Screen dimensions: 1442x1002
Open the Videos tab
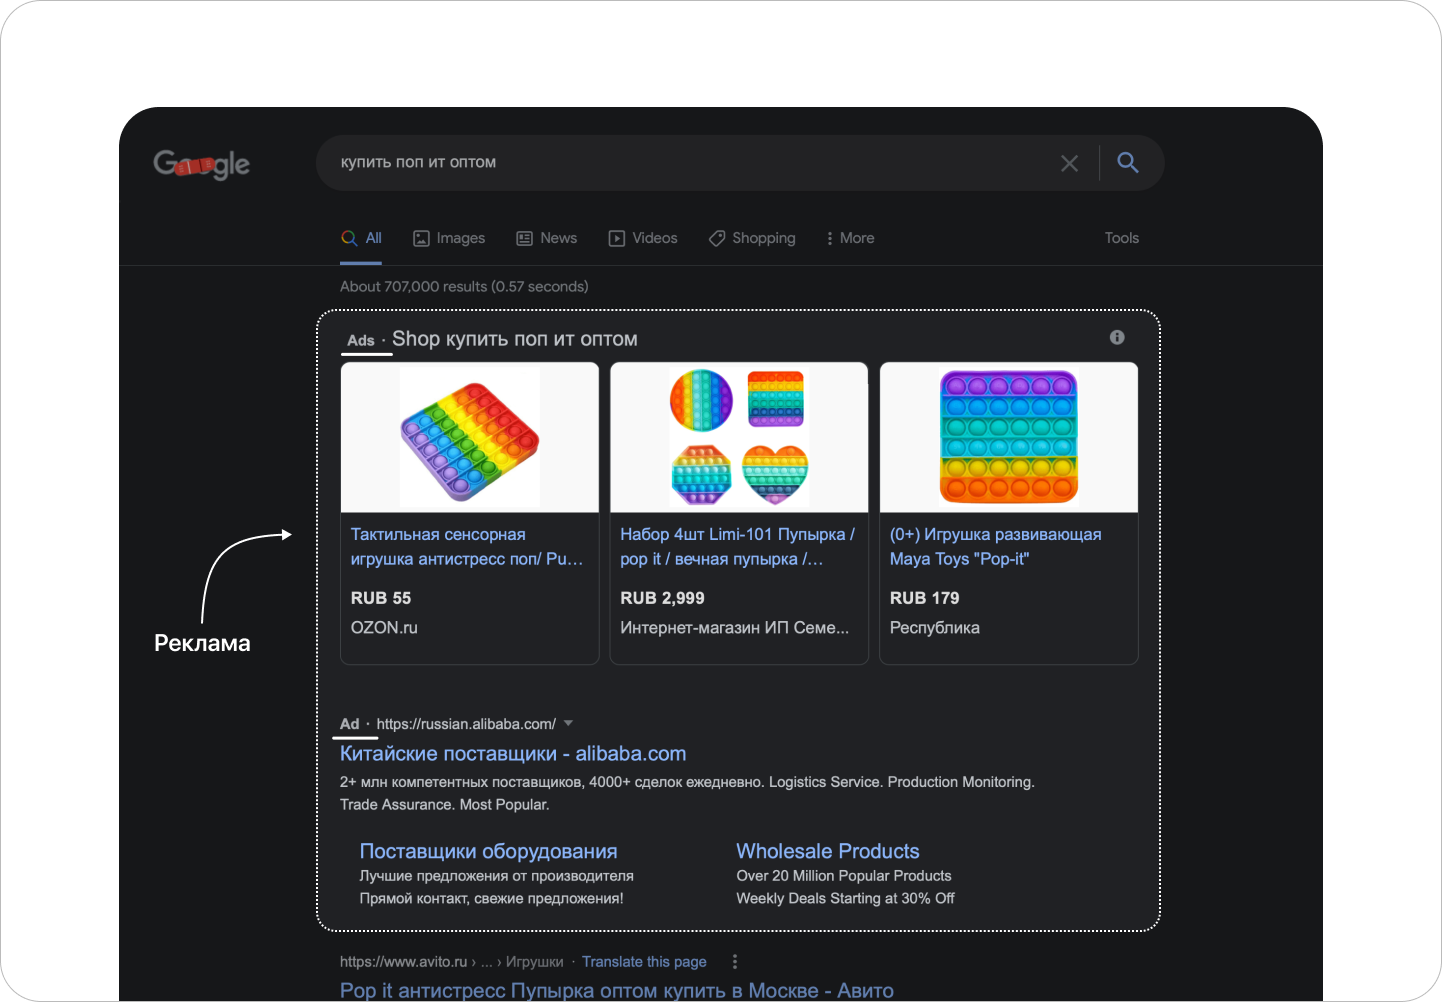click(643, 238)
